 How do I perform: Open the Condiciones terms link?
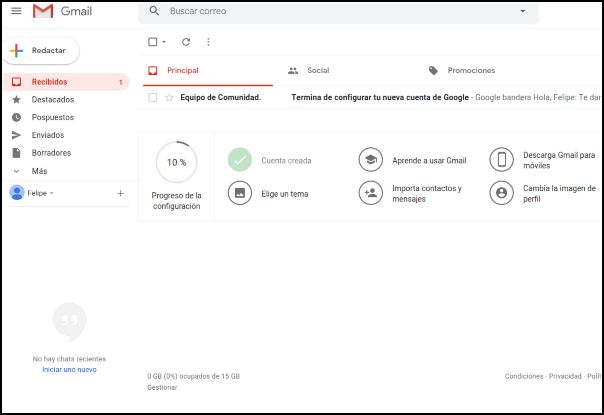(524, 376)
